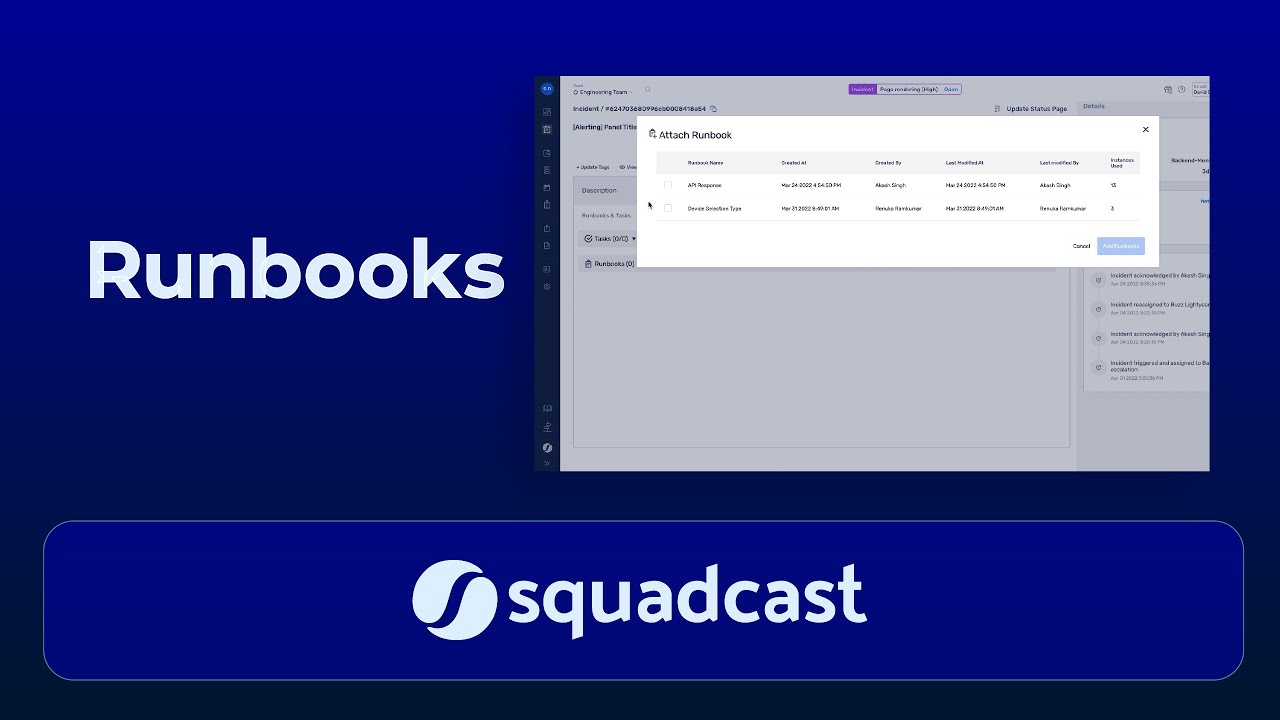Expand the sidebar with double-chevron icon
Image resolution: width=1280 pixels, height=720 pixels.
click(x=547, y=463)
